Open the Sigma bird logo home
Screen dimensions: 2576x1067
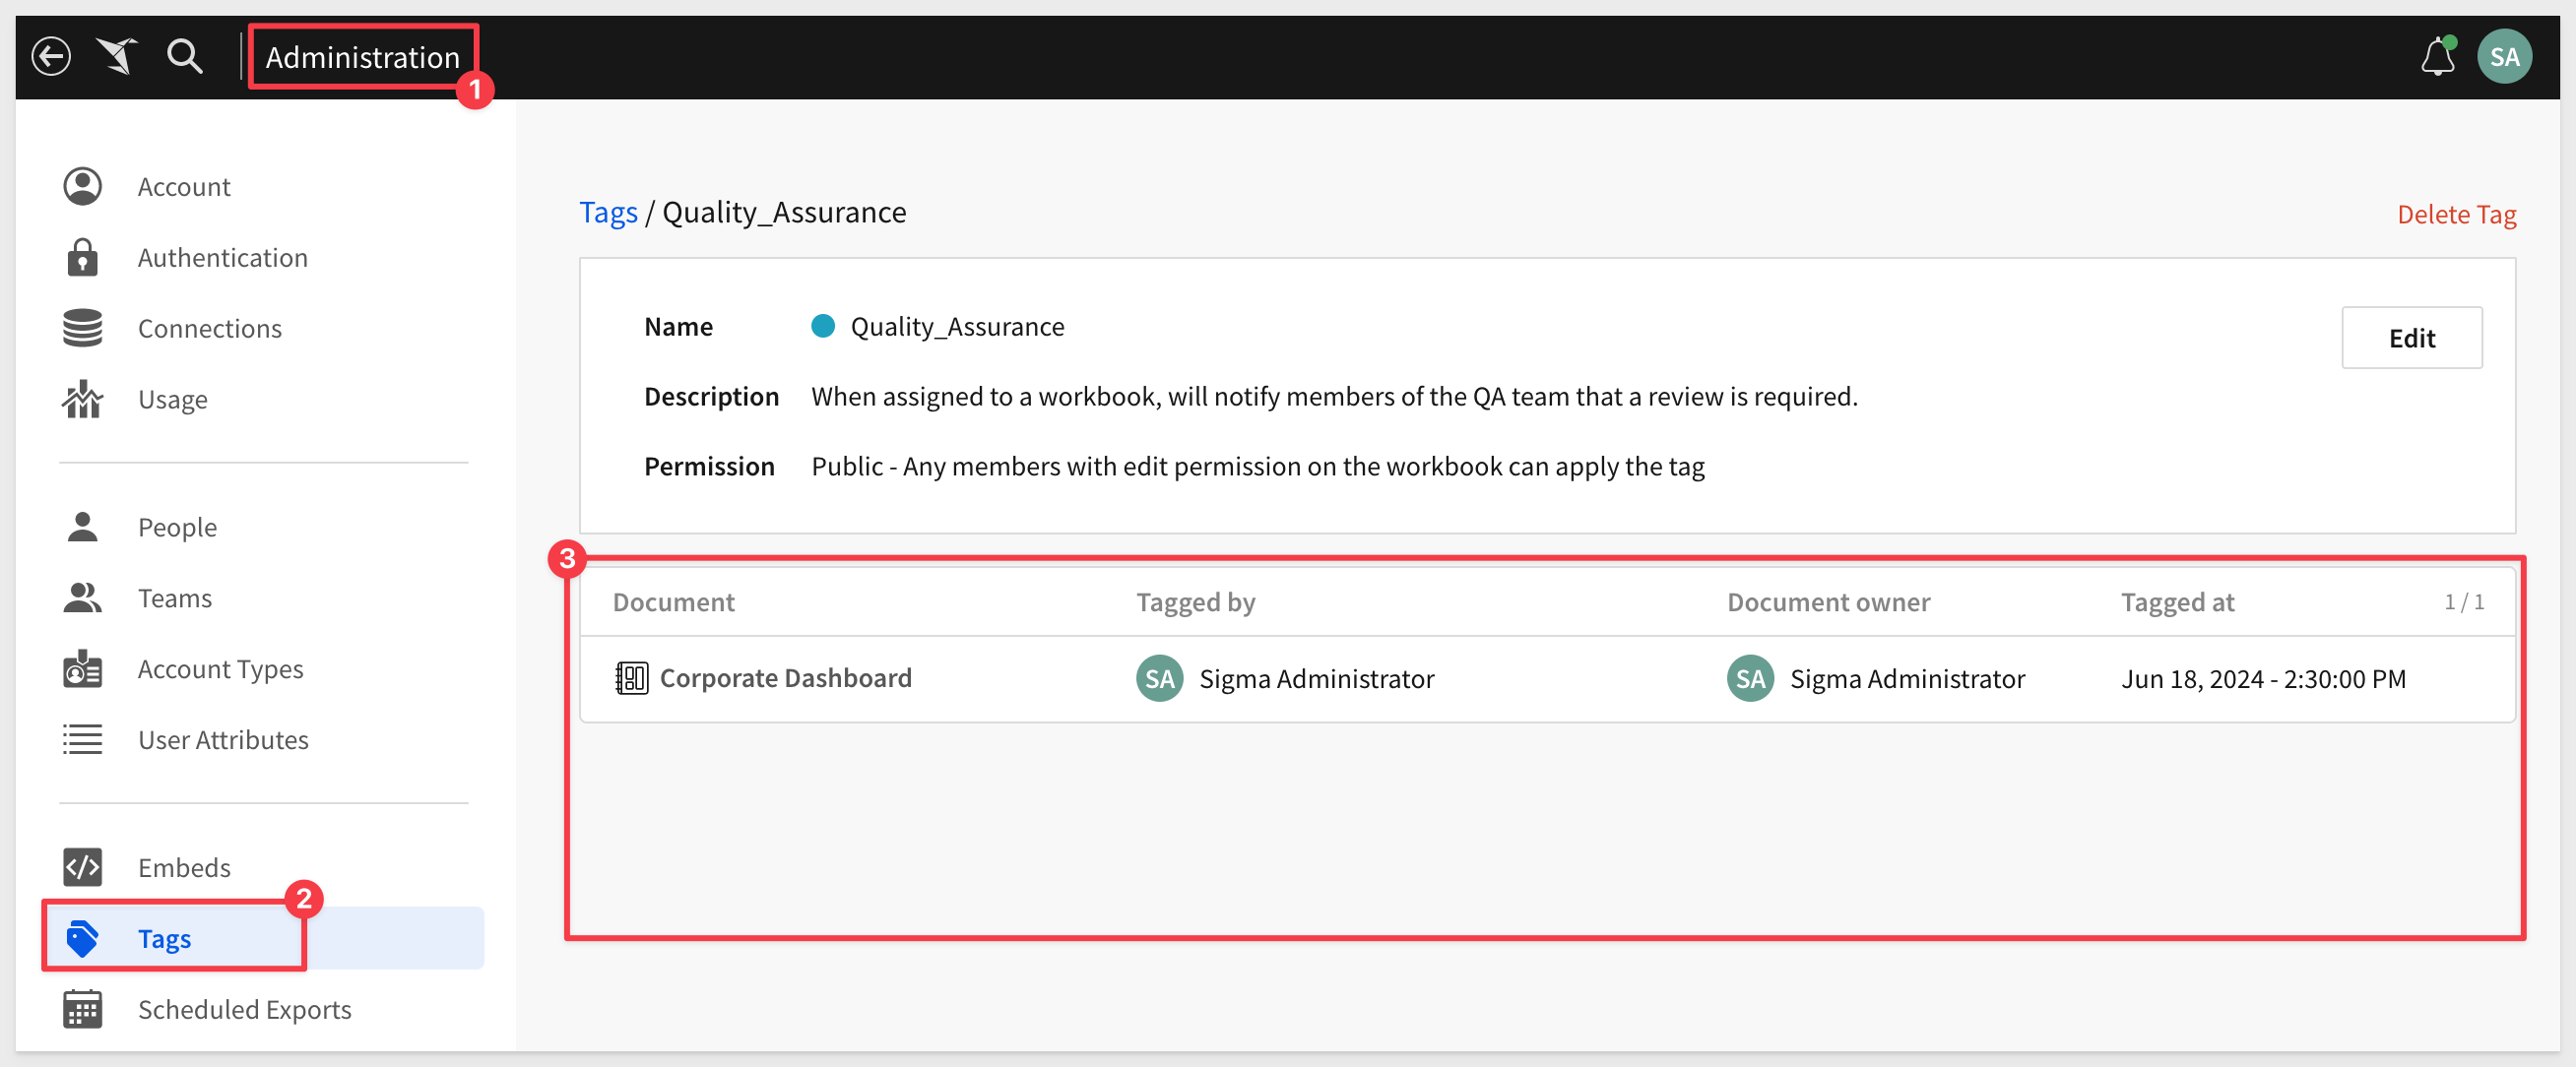pyautogui.click(x=117, y=56)
